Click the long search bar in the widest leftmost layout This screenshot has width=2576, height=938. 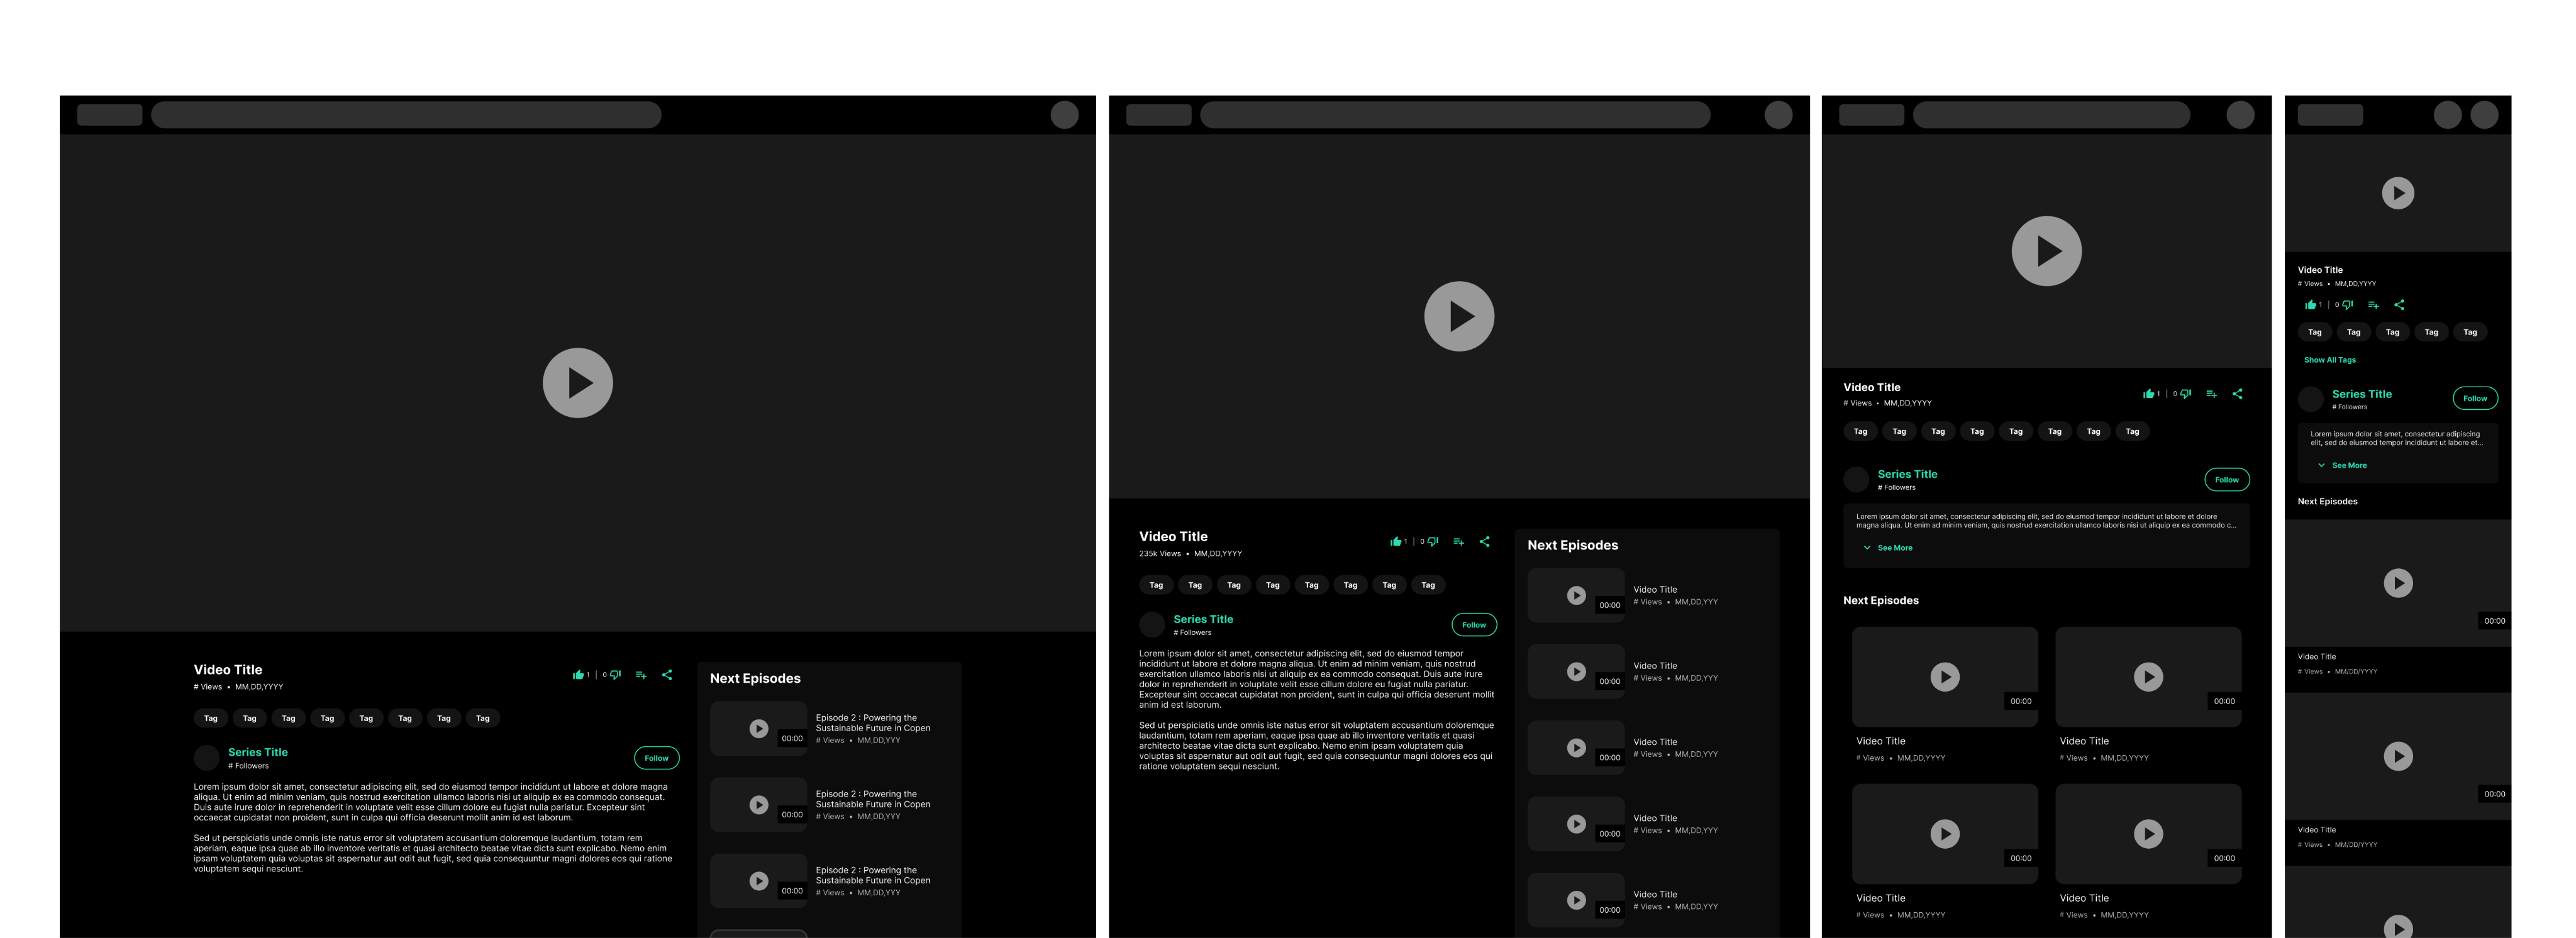coord(406,115)
